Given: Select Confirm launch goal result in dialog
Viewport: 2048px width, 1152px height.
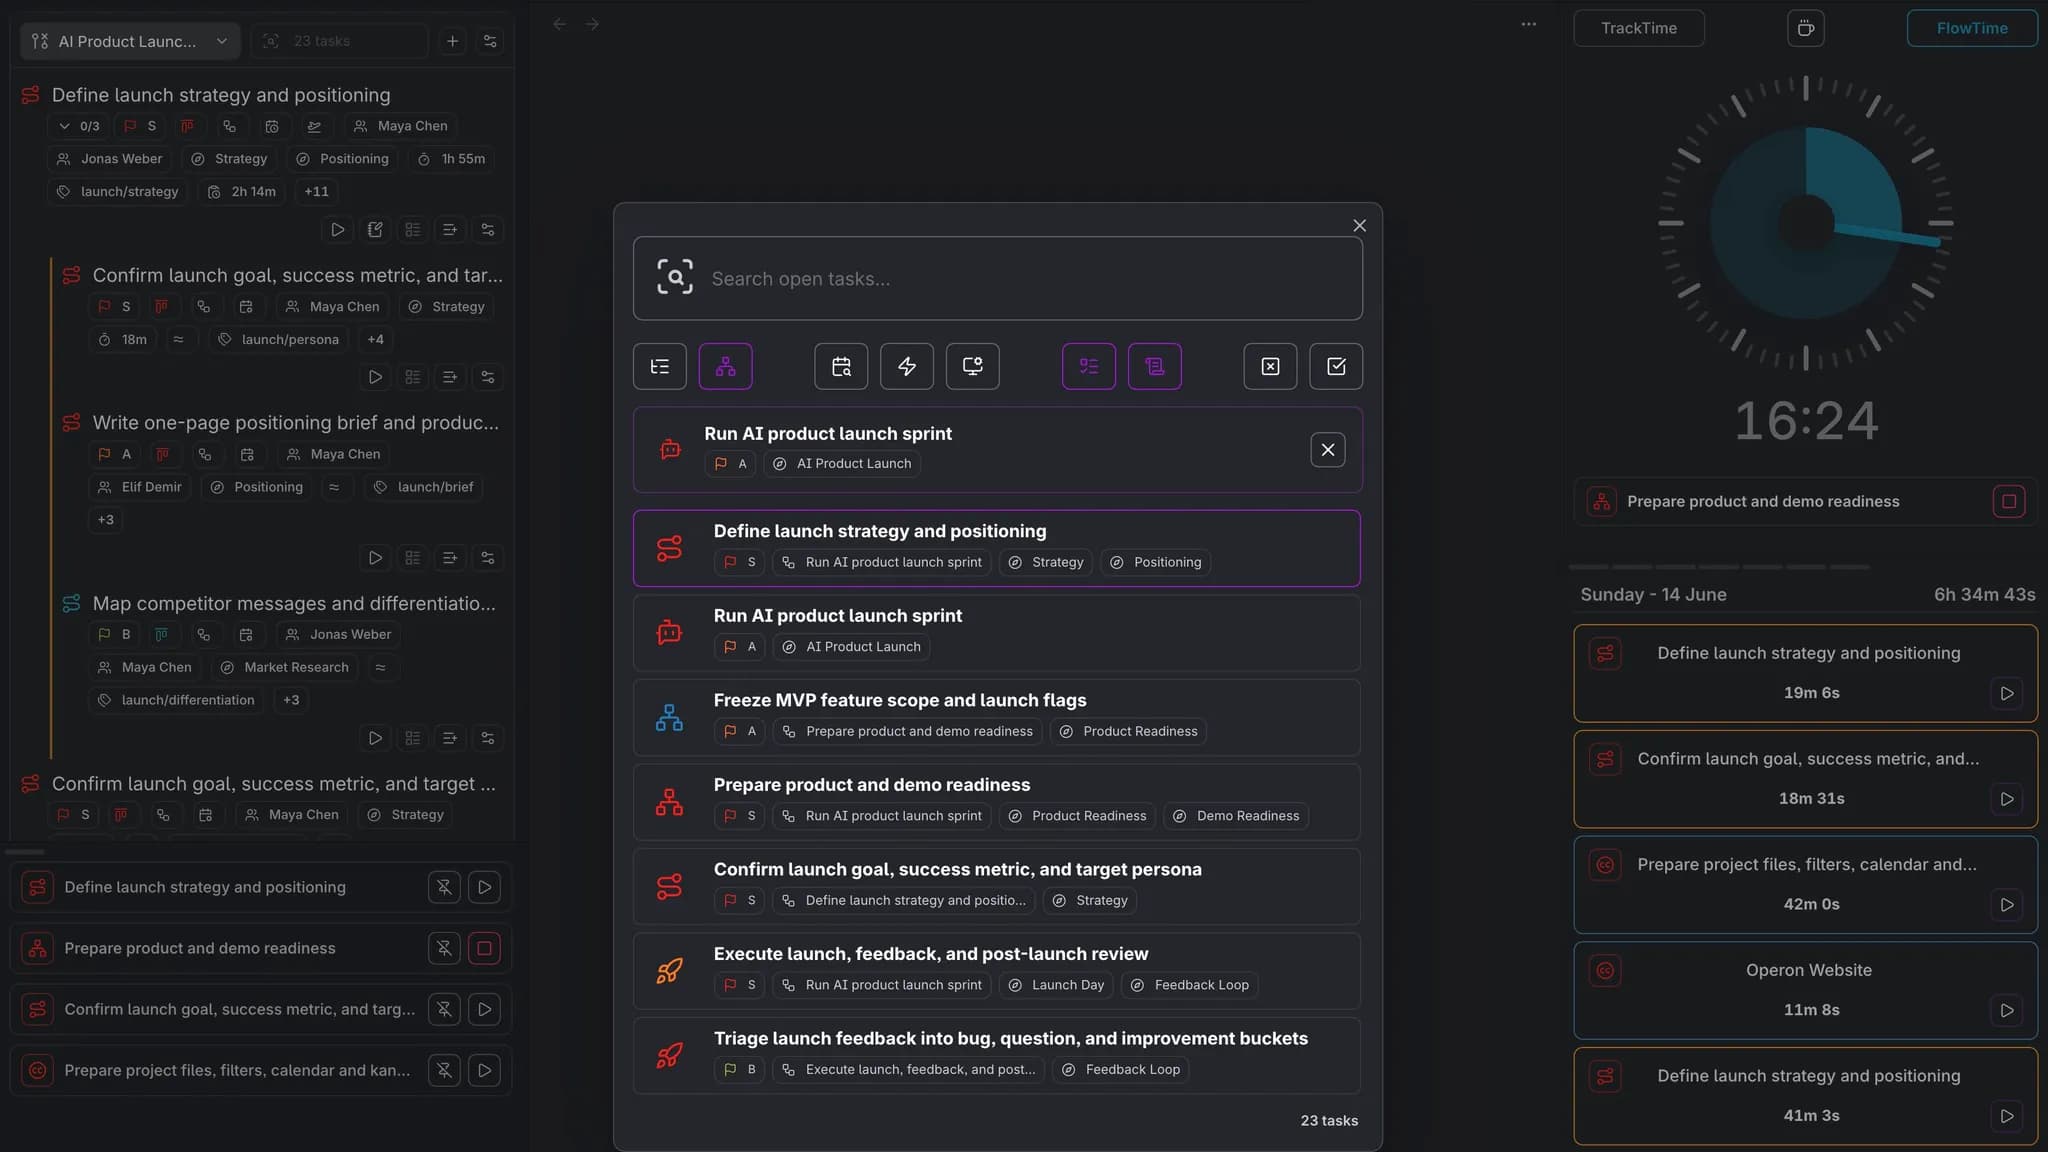Looking at the screenshot, I should (x=997, y=886).
